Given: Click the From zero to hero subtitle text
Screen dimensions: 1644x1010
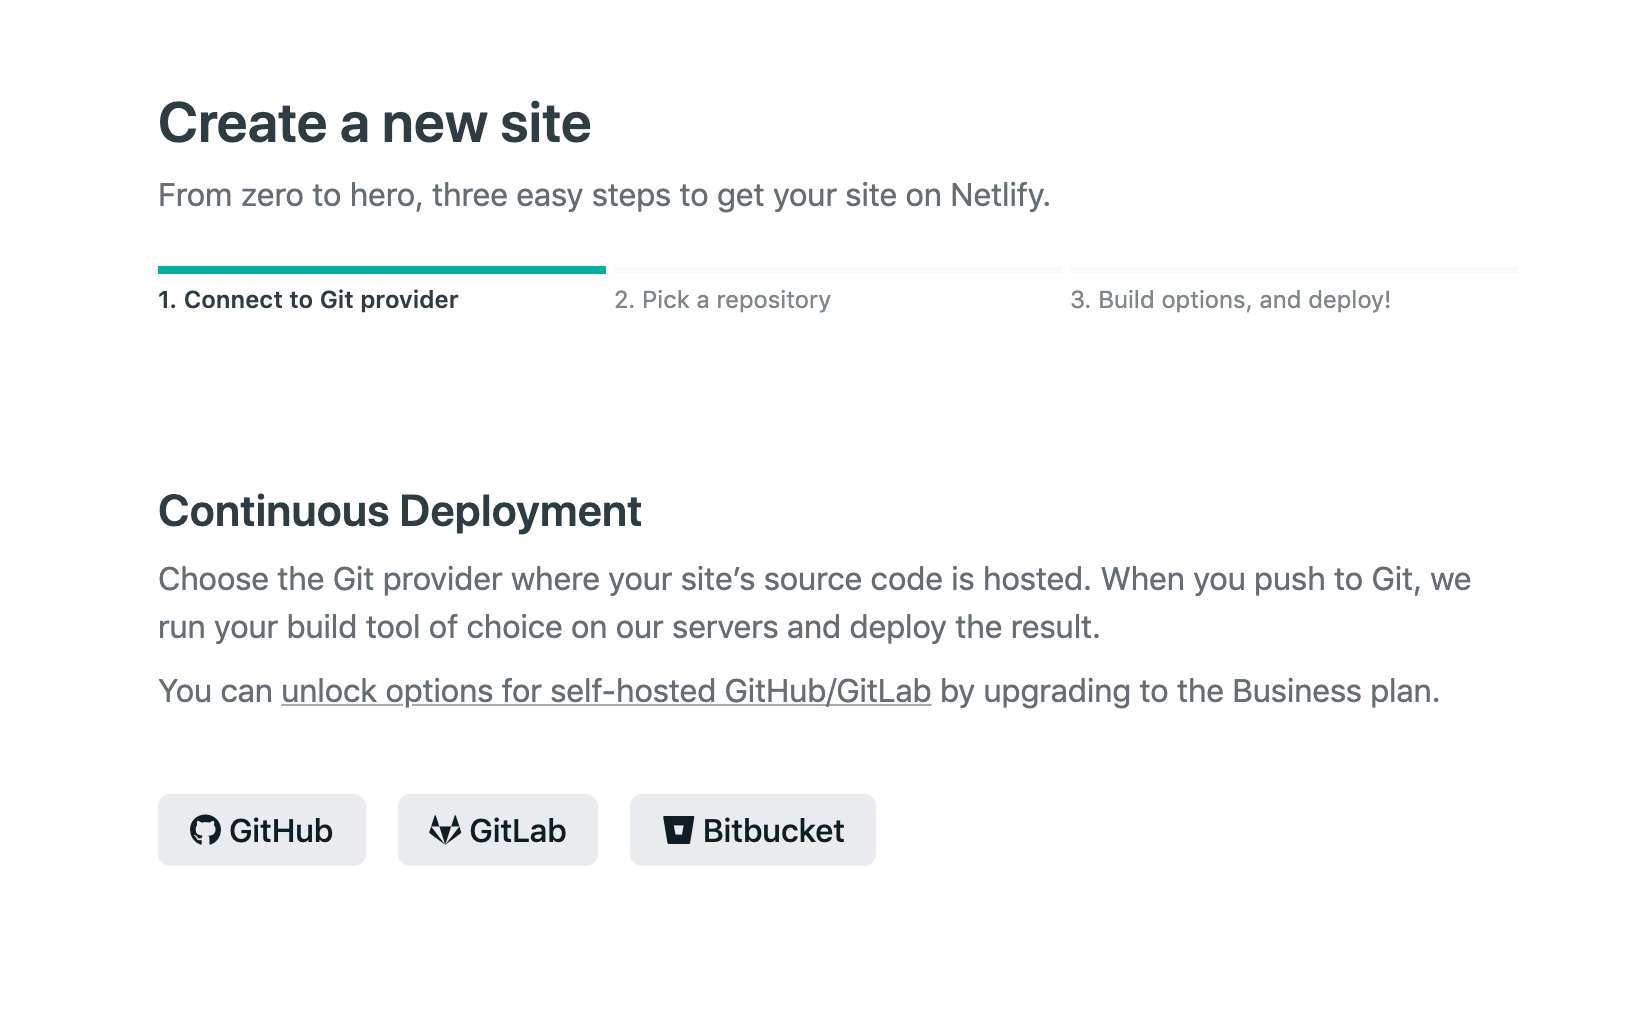Looking at the screenshot, I should [x=604, y=195].
